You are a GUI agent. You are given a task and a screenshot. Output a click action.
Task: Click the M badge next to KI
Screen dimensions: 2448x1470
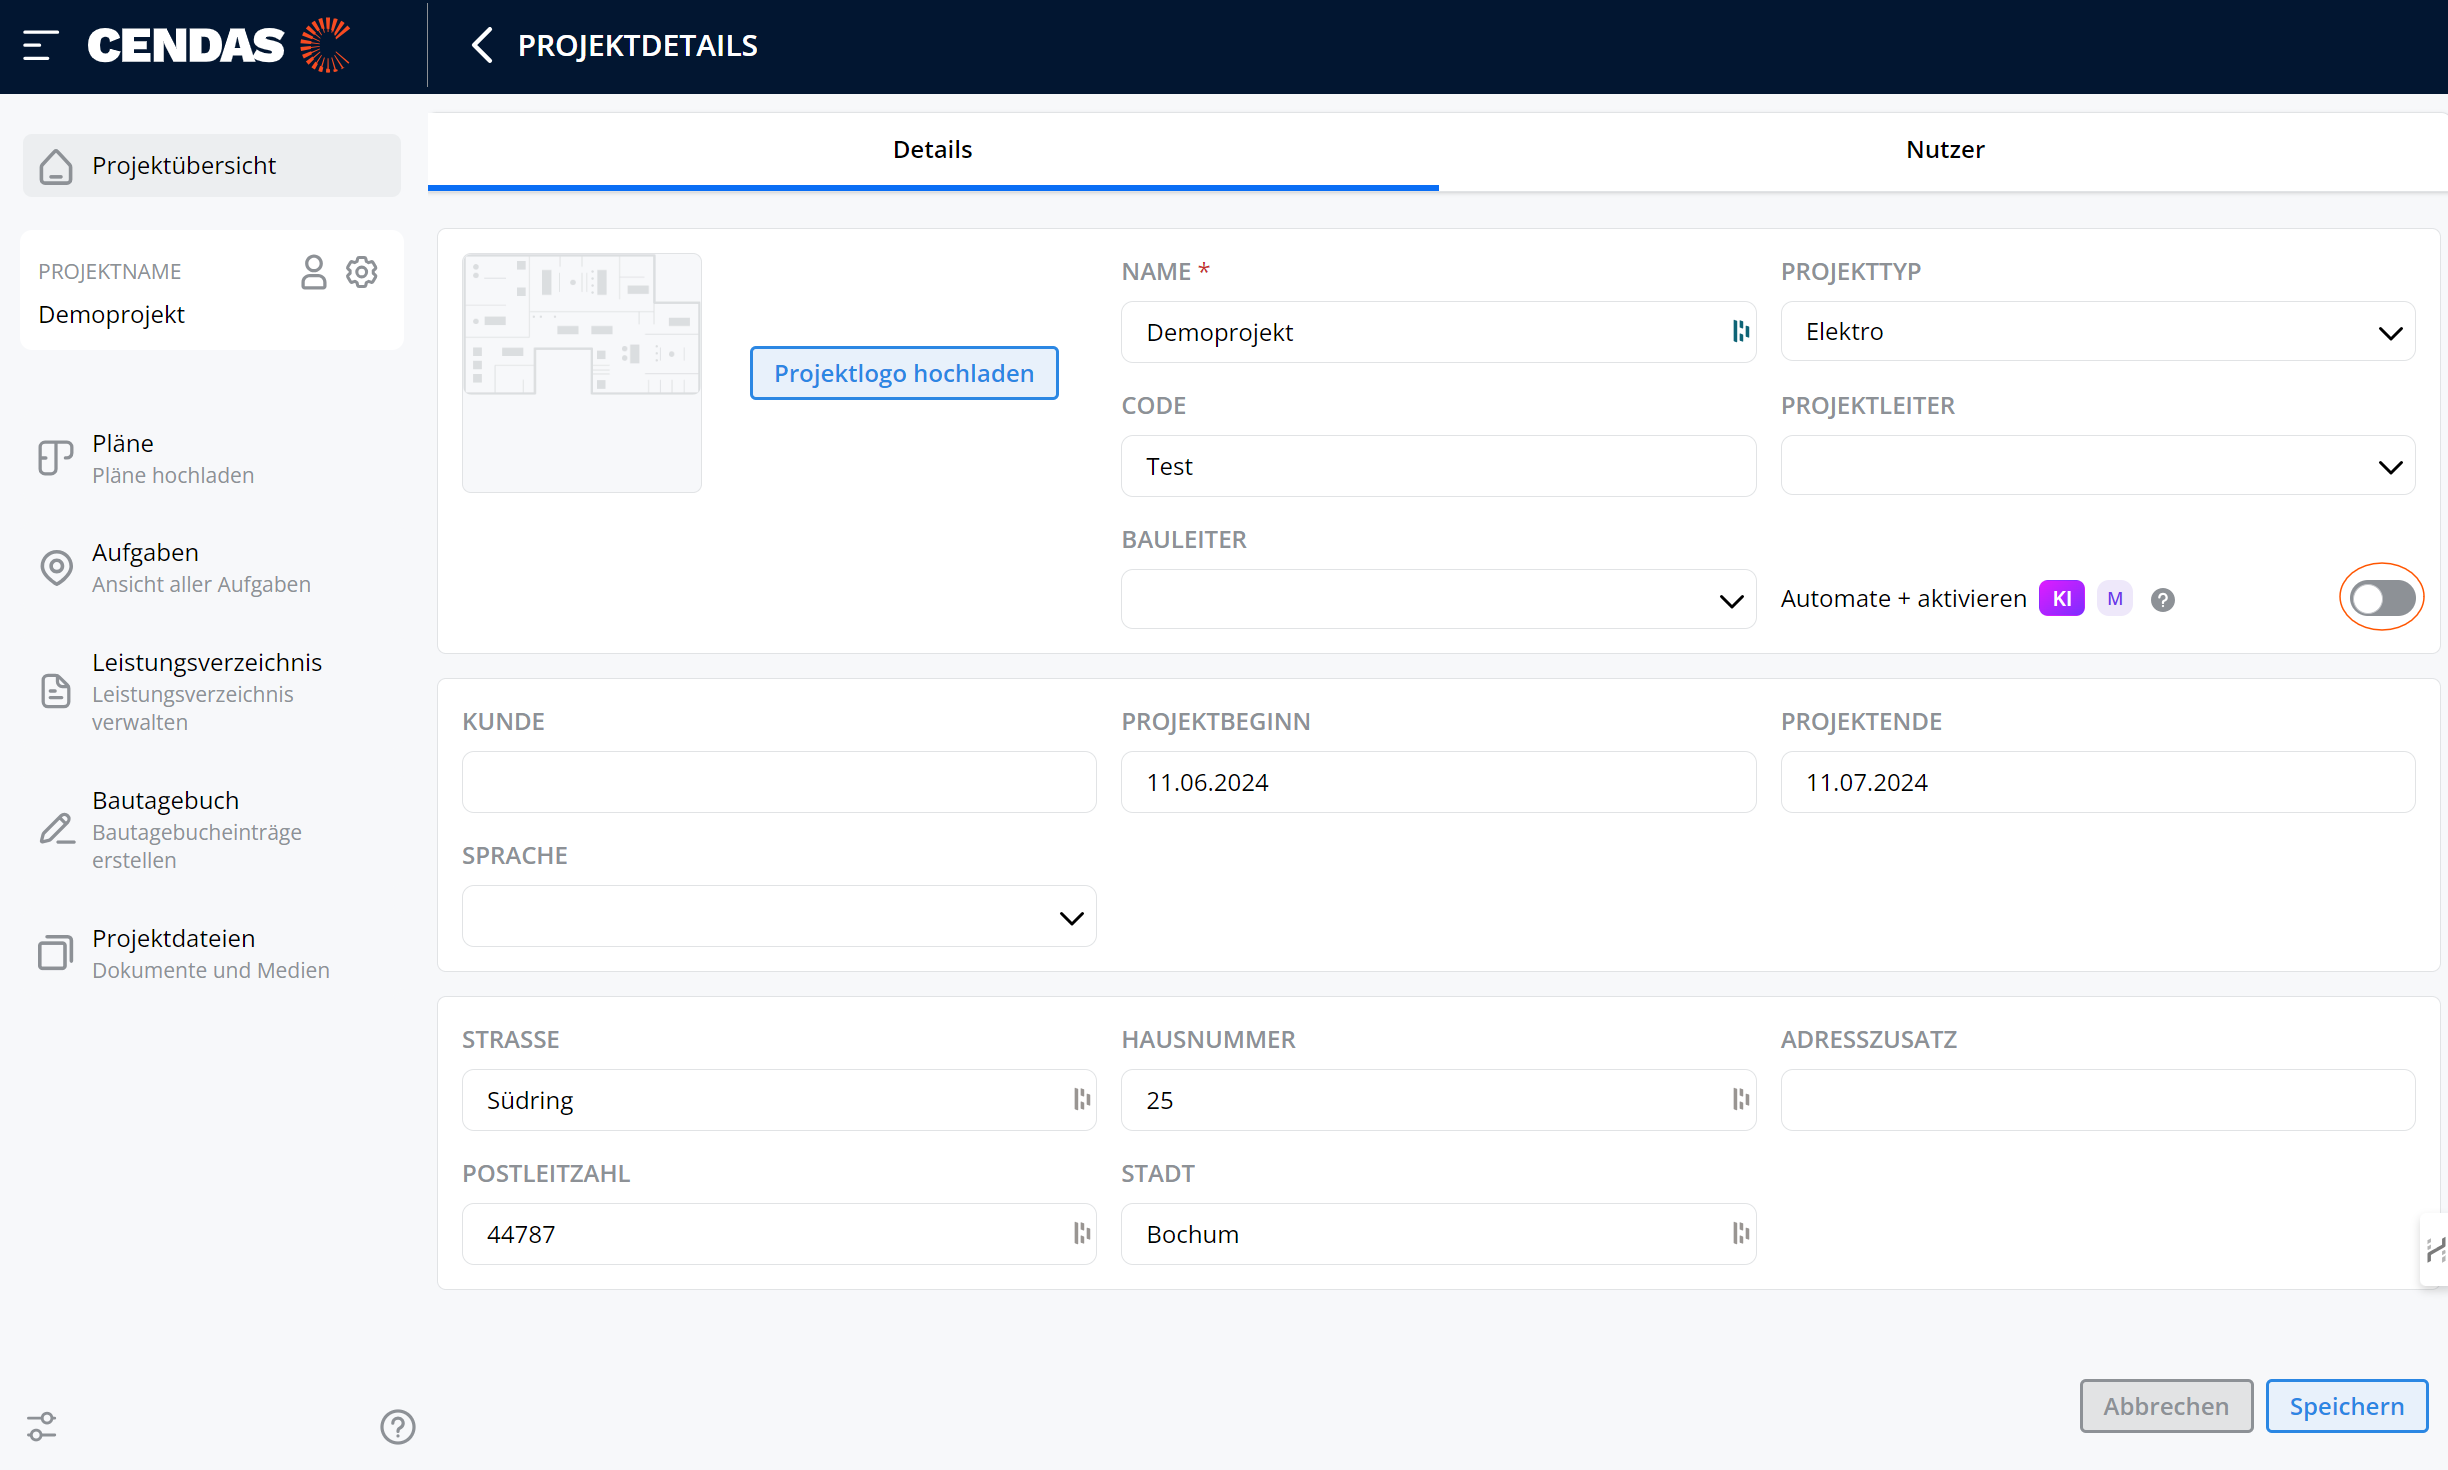(2114, 599)
